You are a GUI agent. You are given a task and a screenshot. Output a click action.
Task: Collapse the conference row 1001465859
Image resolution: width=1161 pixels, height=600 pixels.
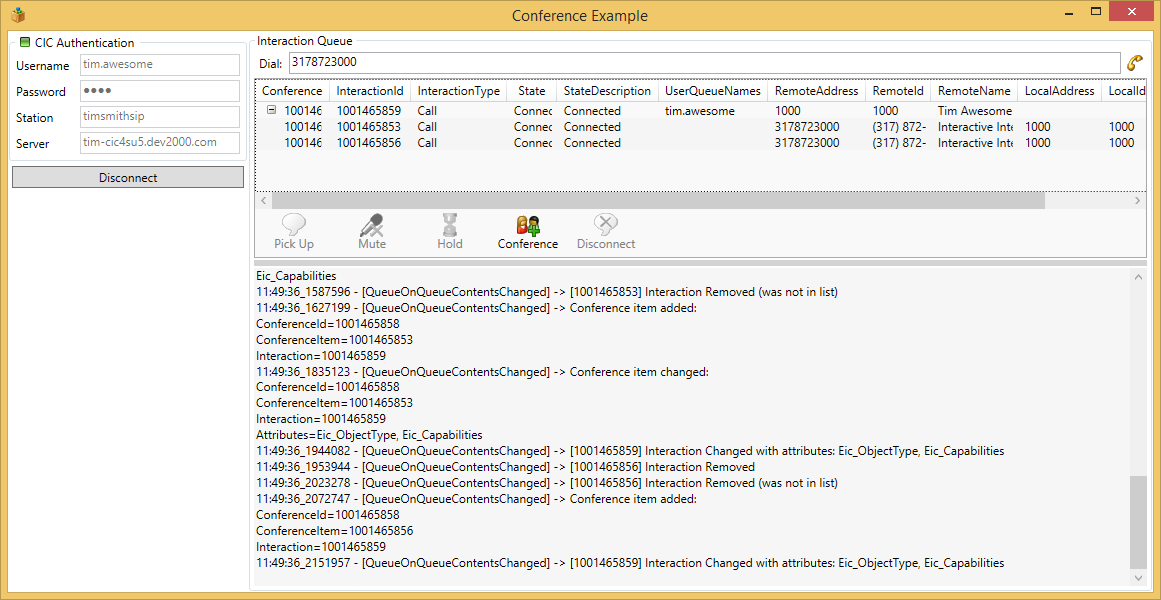click(271, 110)
